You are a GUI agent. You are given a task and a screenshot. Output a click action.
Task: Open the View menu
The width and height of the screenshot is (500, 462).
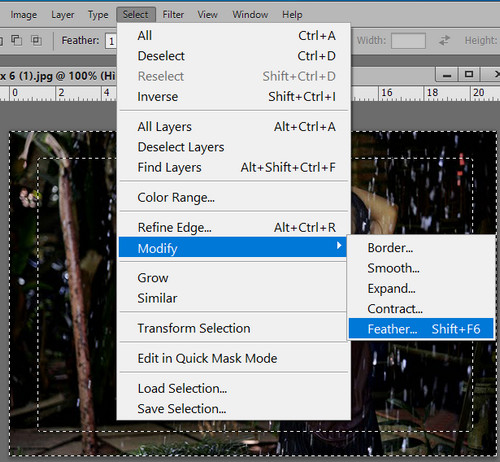coord(207,15)
